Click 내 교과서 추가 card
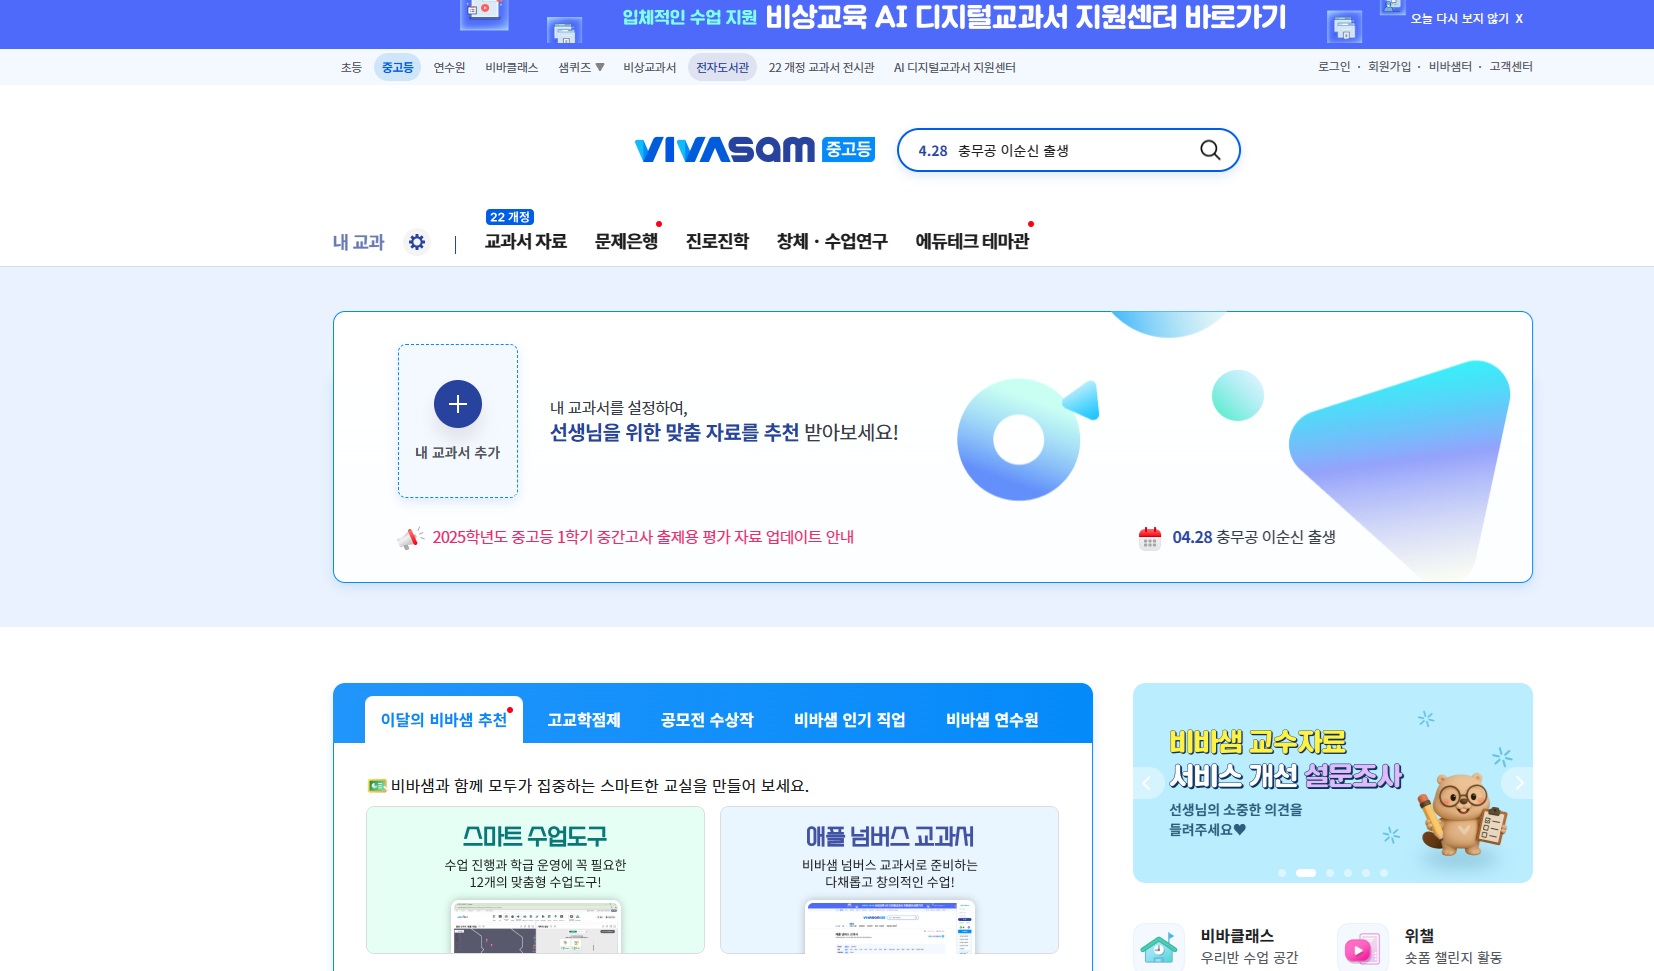Image resolution: width=1654 pixels, height=971 pixels. [x=458, y=421]
